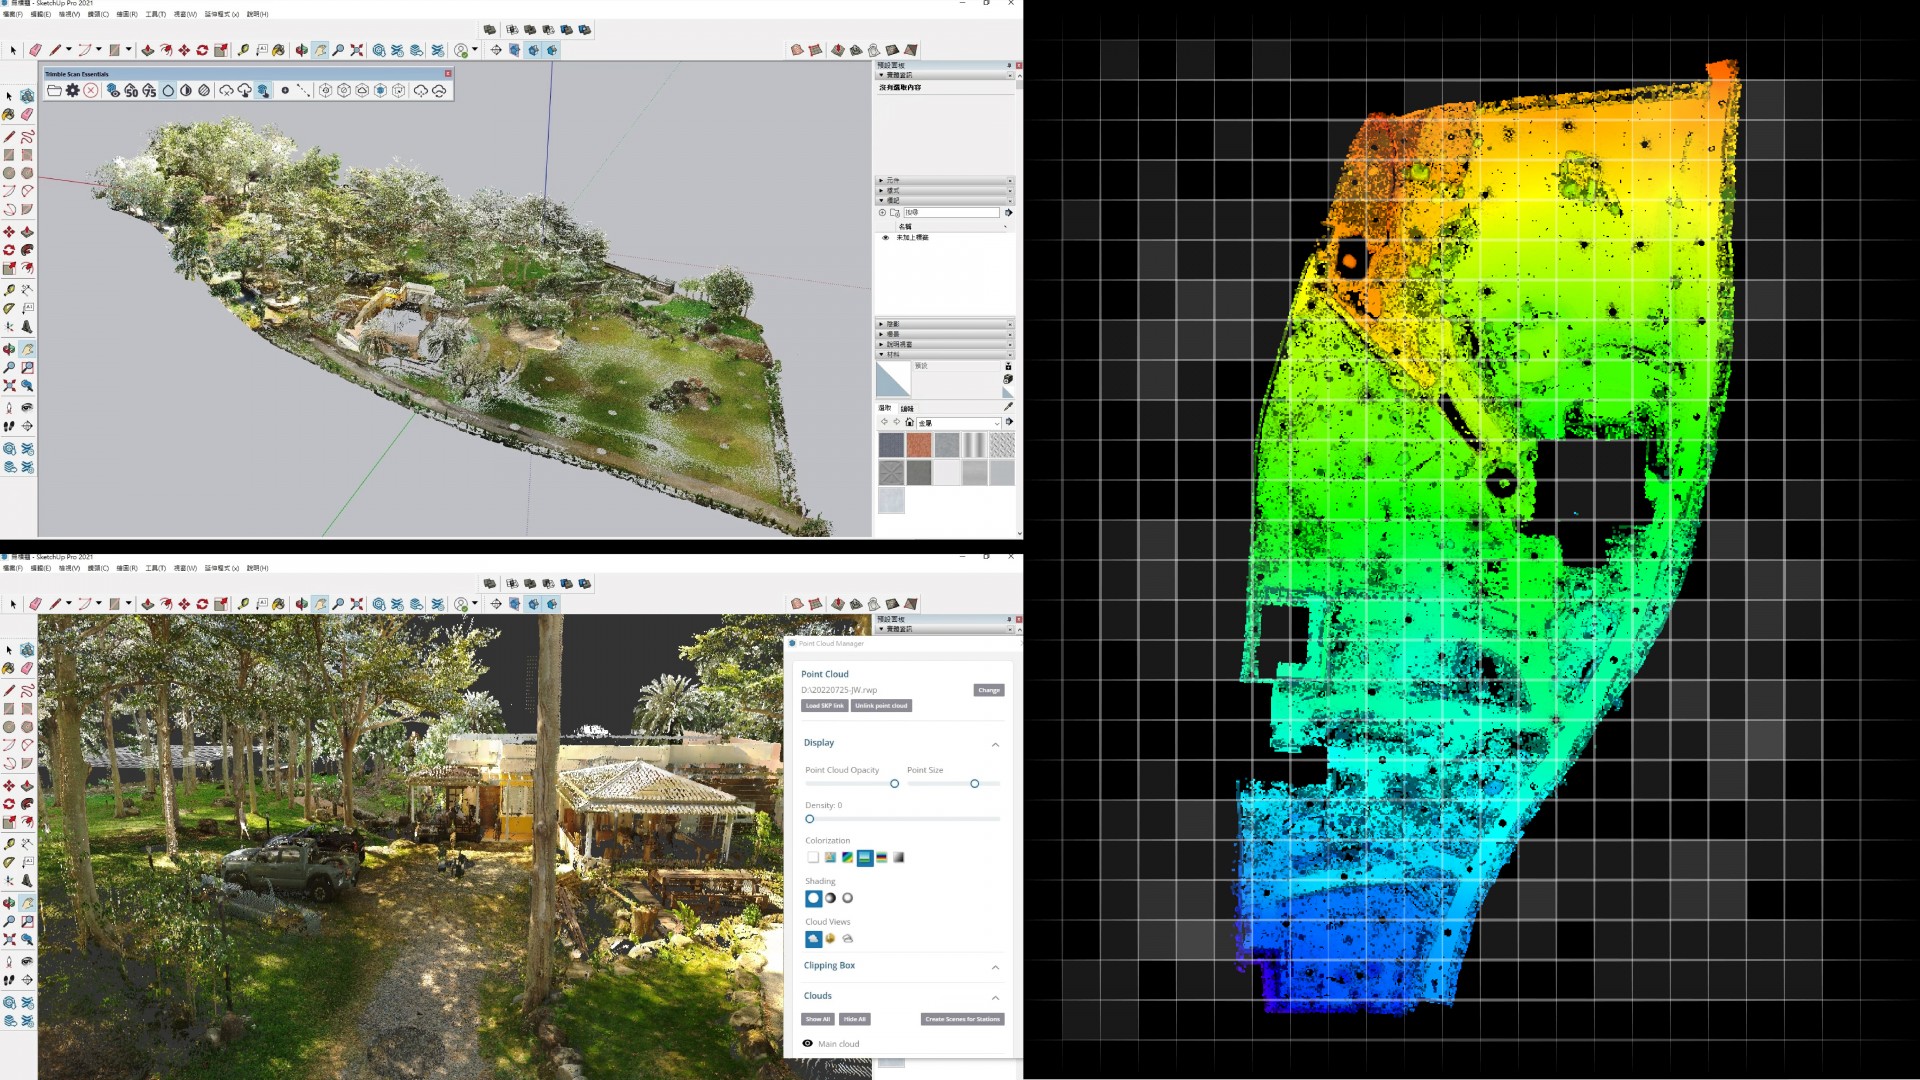Expand the 場景 panel in default tray
This screenshot has height=1080, width=1920.
pos(944,335)
